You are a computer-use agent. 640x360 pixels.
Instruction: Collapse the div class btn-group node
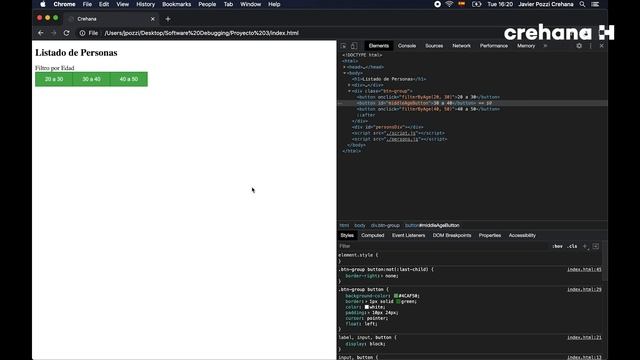tap(349, 91)
